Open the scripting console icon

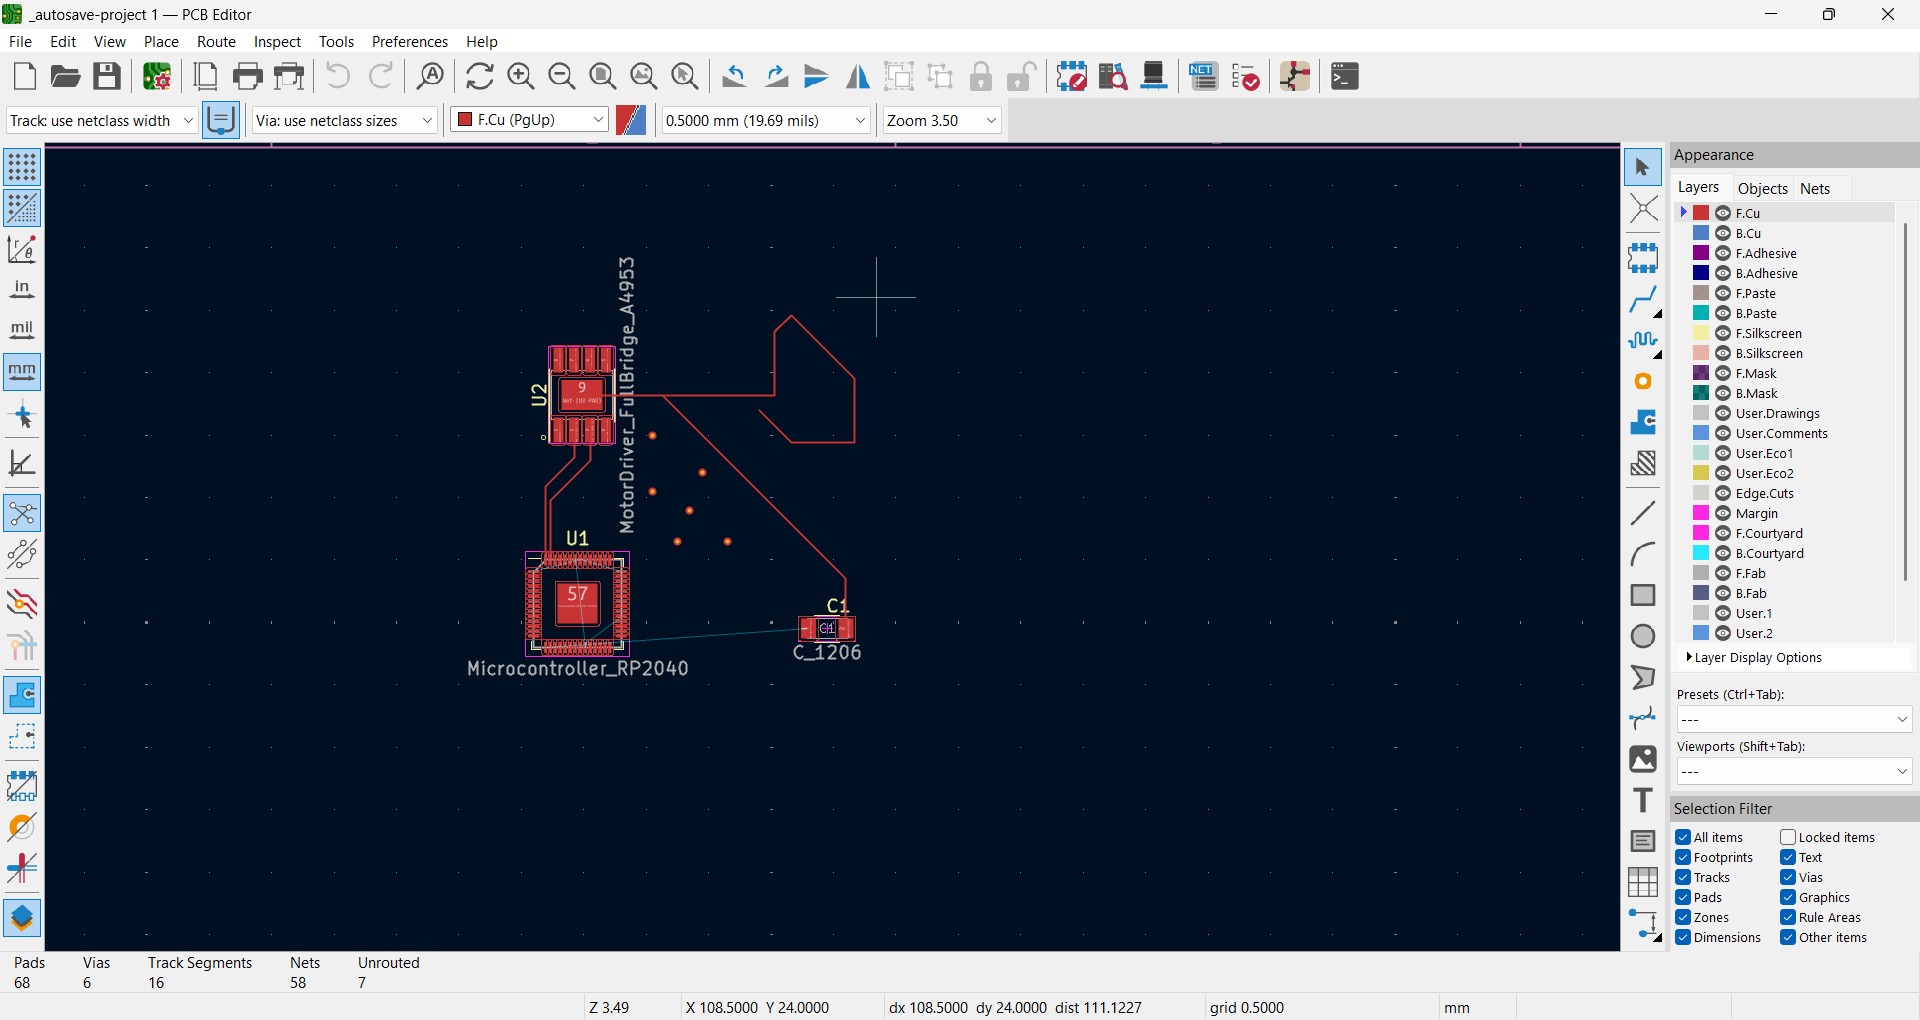[x=1345, y=77]
